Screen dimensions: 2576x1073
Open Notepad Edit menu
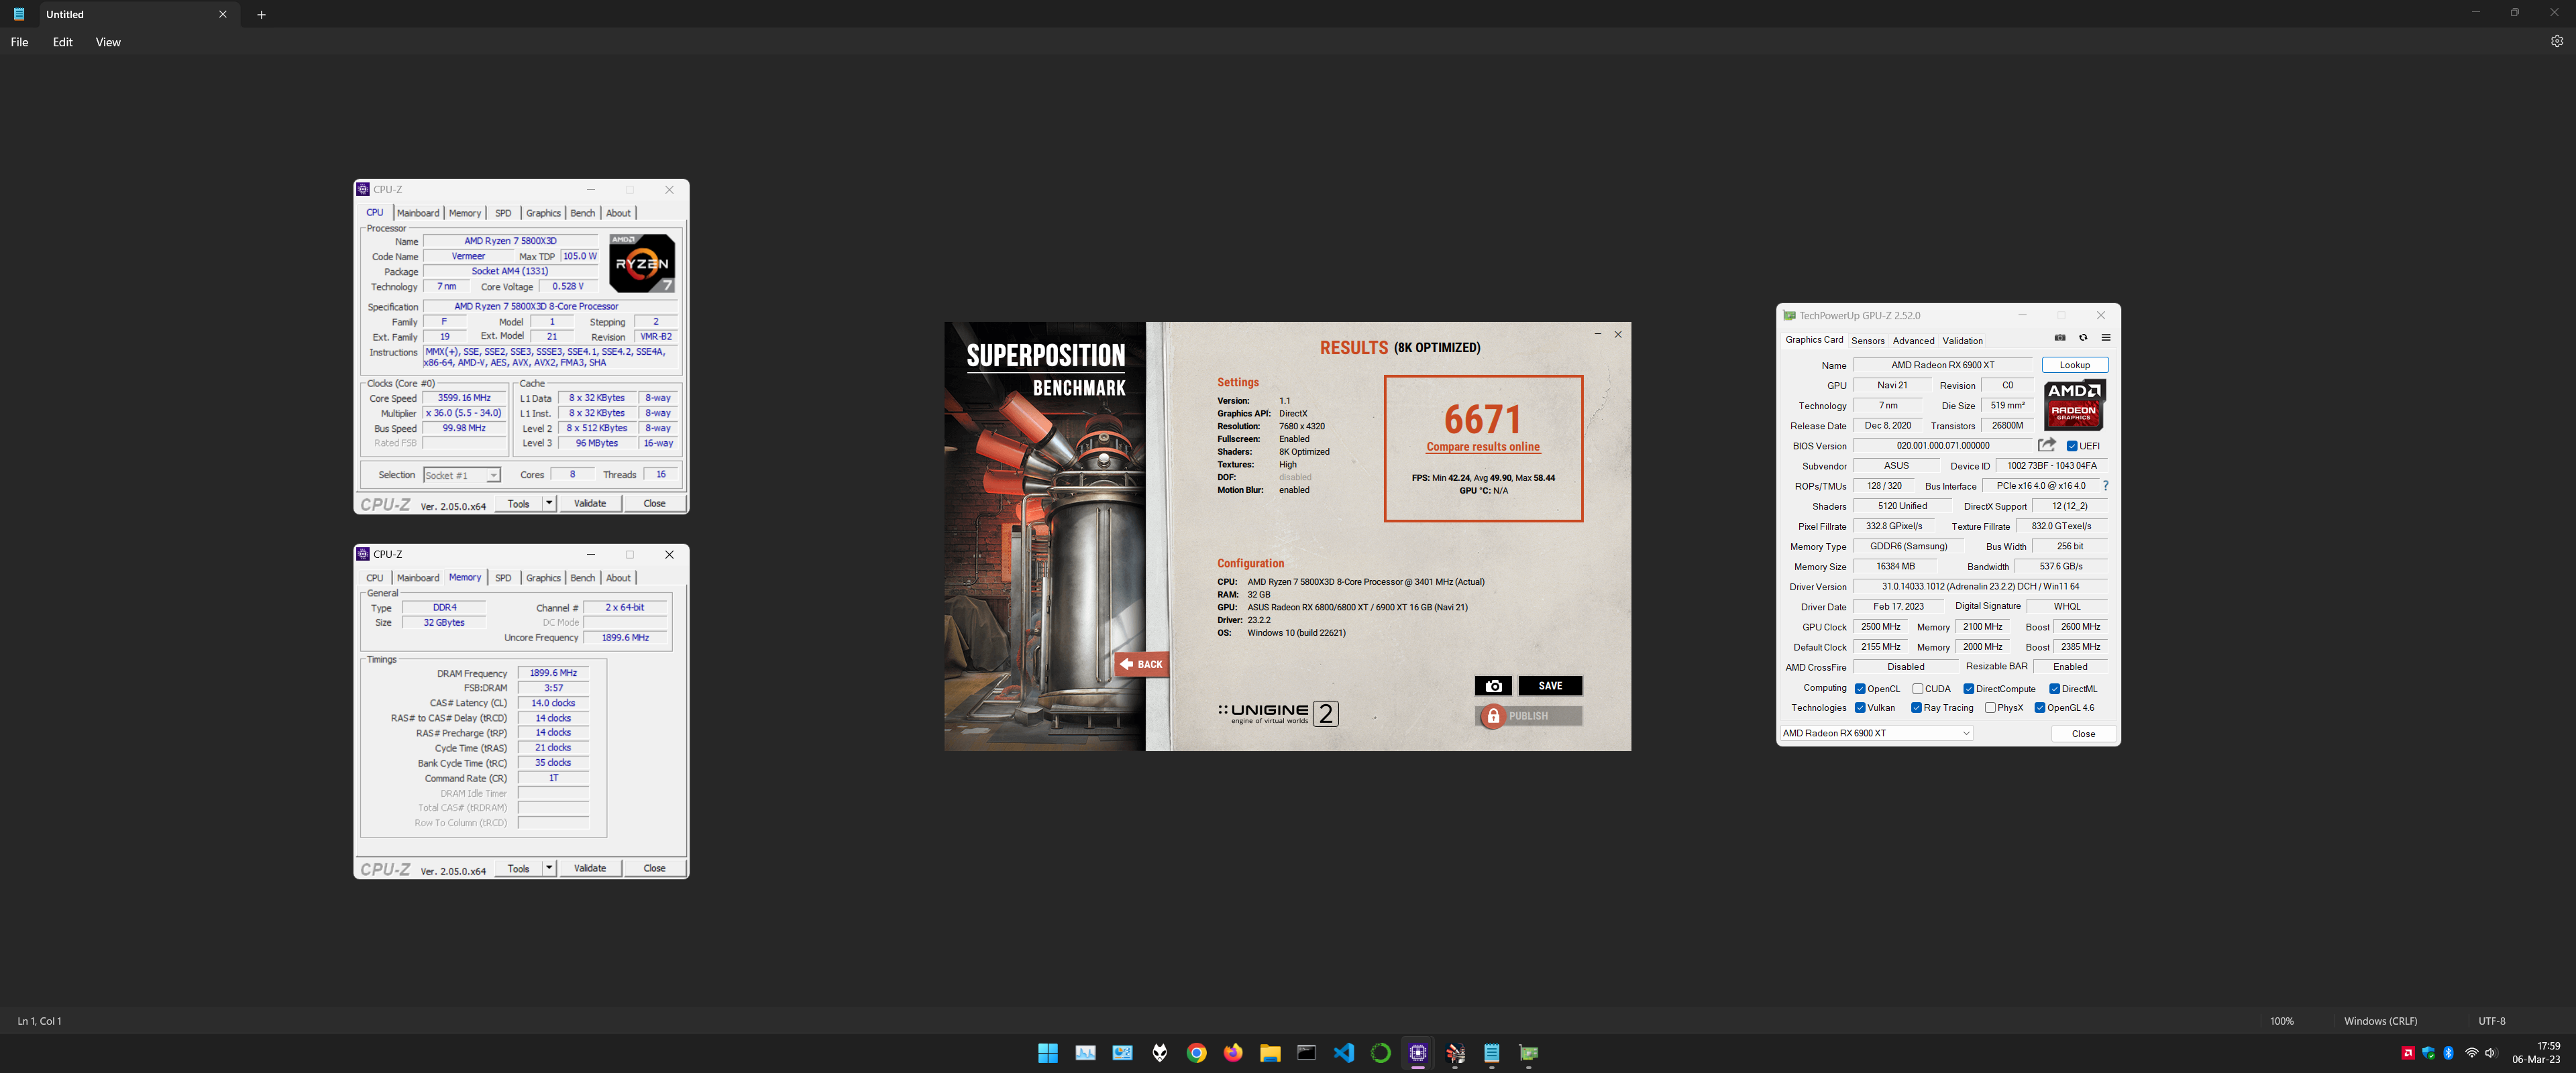(x=63, y=42)
